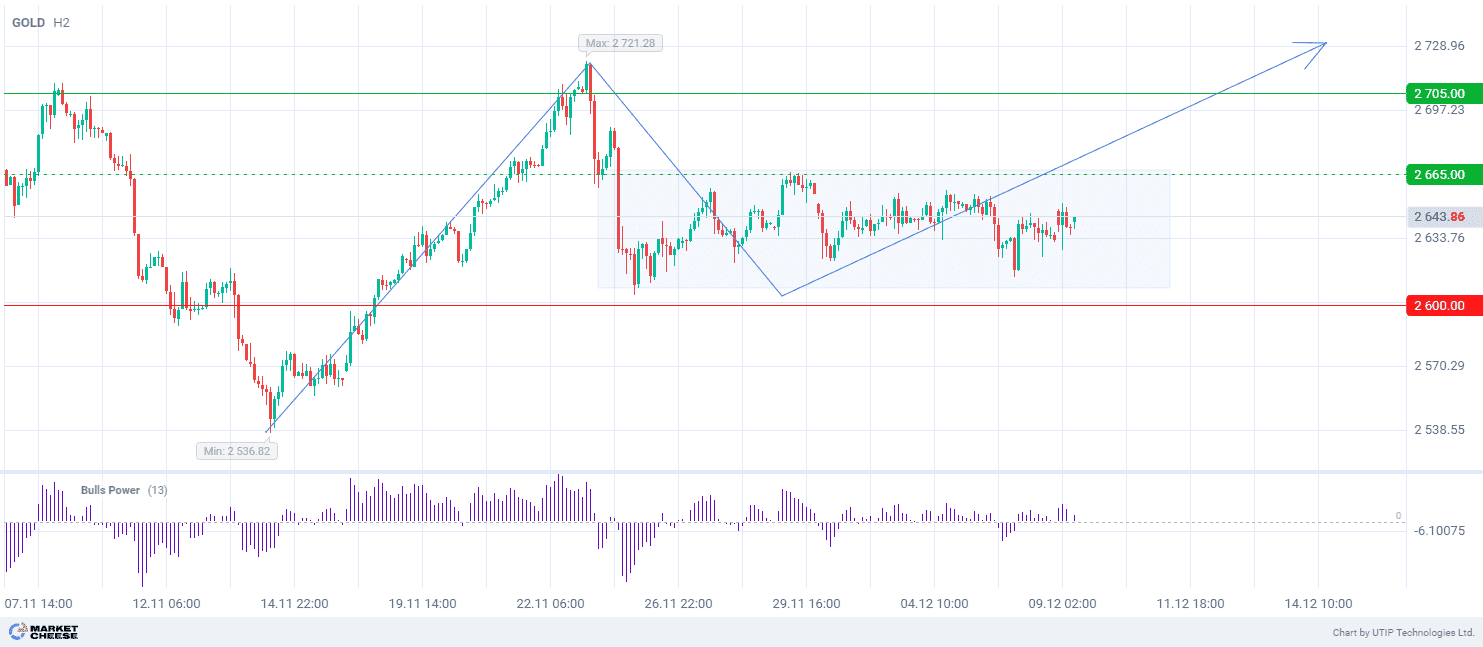The width and height of the screenshot is (1483, 647).
Task: Select the red 2 600.00 level tag
Action: [x=1441, y=305]
